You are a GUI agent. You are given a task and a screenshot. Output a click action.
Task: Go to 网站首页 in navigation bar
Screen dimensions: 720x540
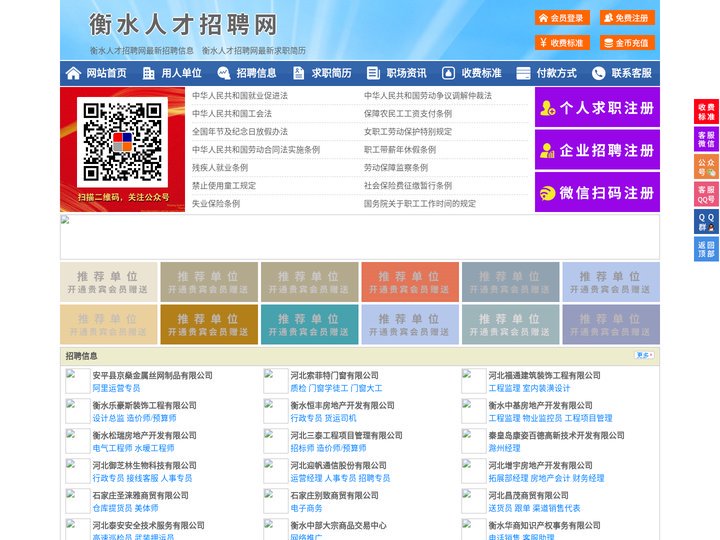pyautogui.click(x=107, y=73)
